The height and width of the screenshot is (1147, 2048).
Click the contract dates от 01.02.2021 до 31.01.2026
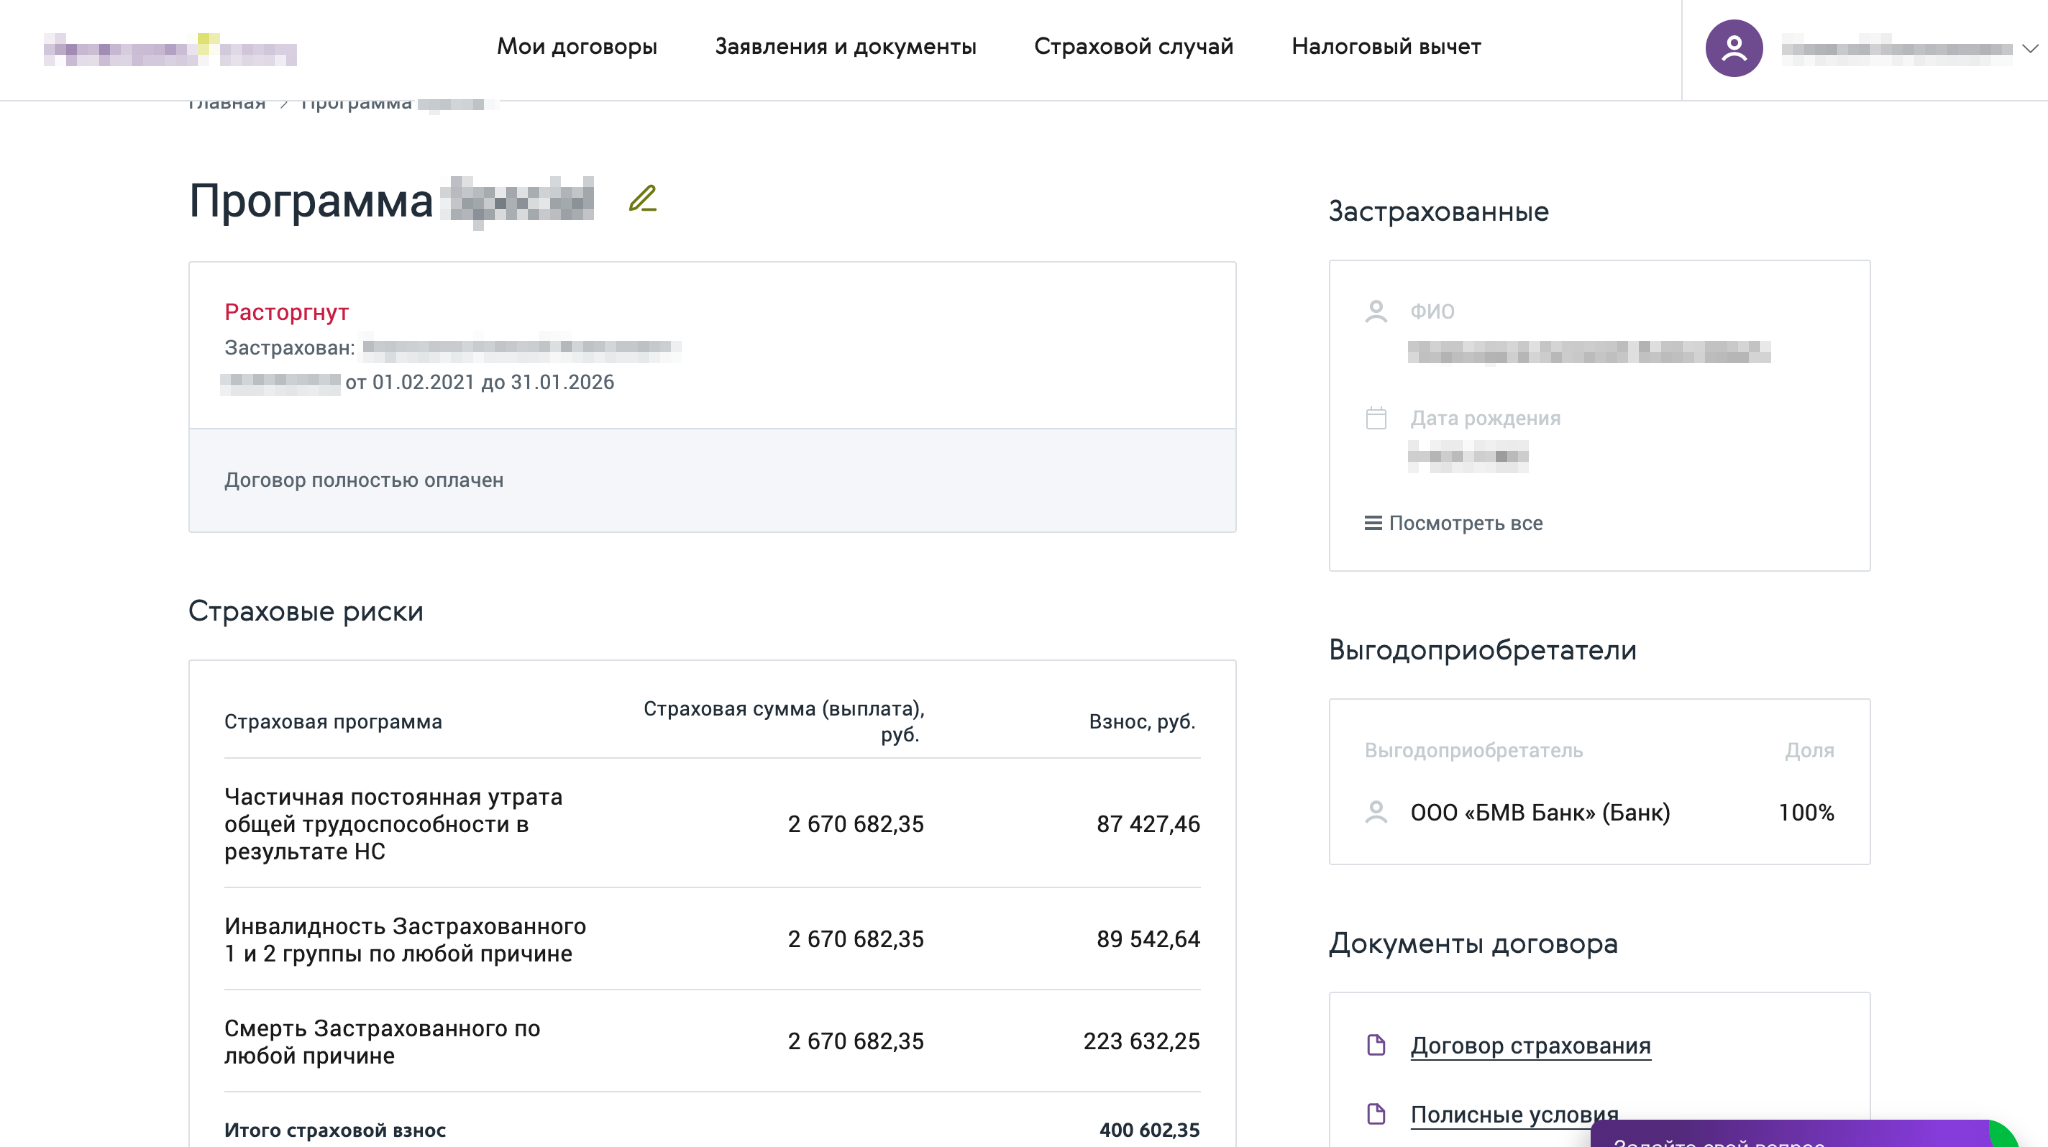[x=480, y=382]
